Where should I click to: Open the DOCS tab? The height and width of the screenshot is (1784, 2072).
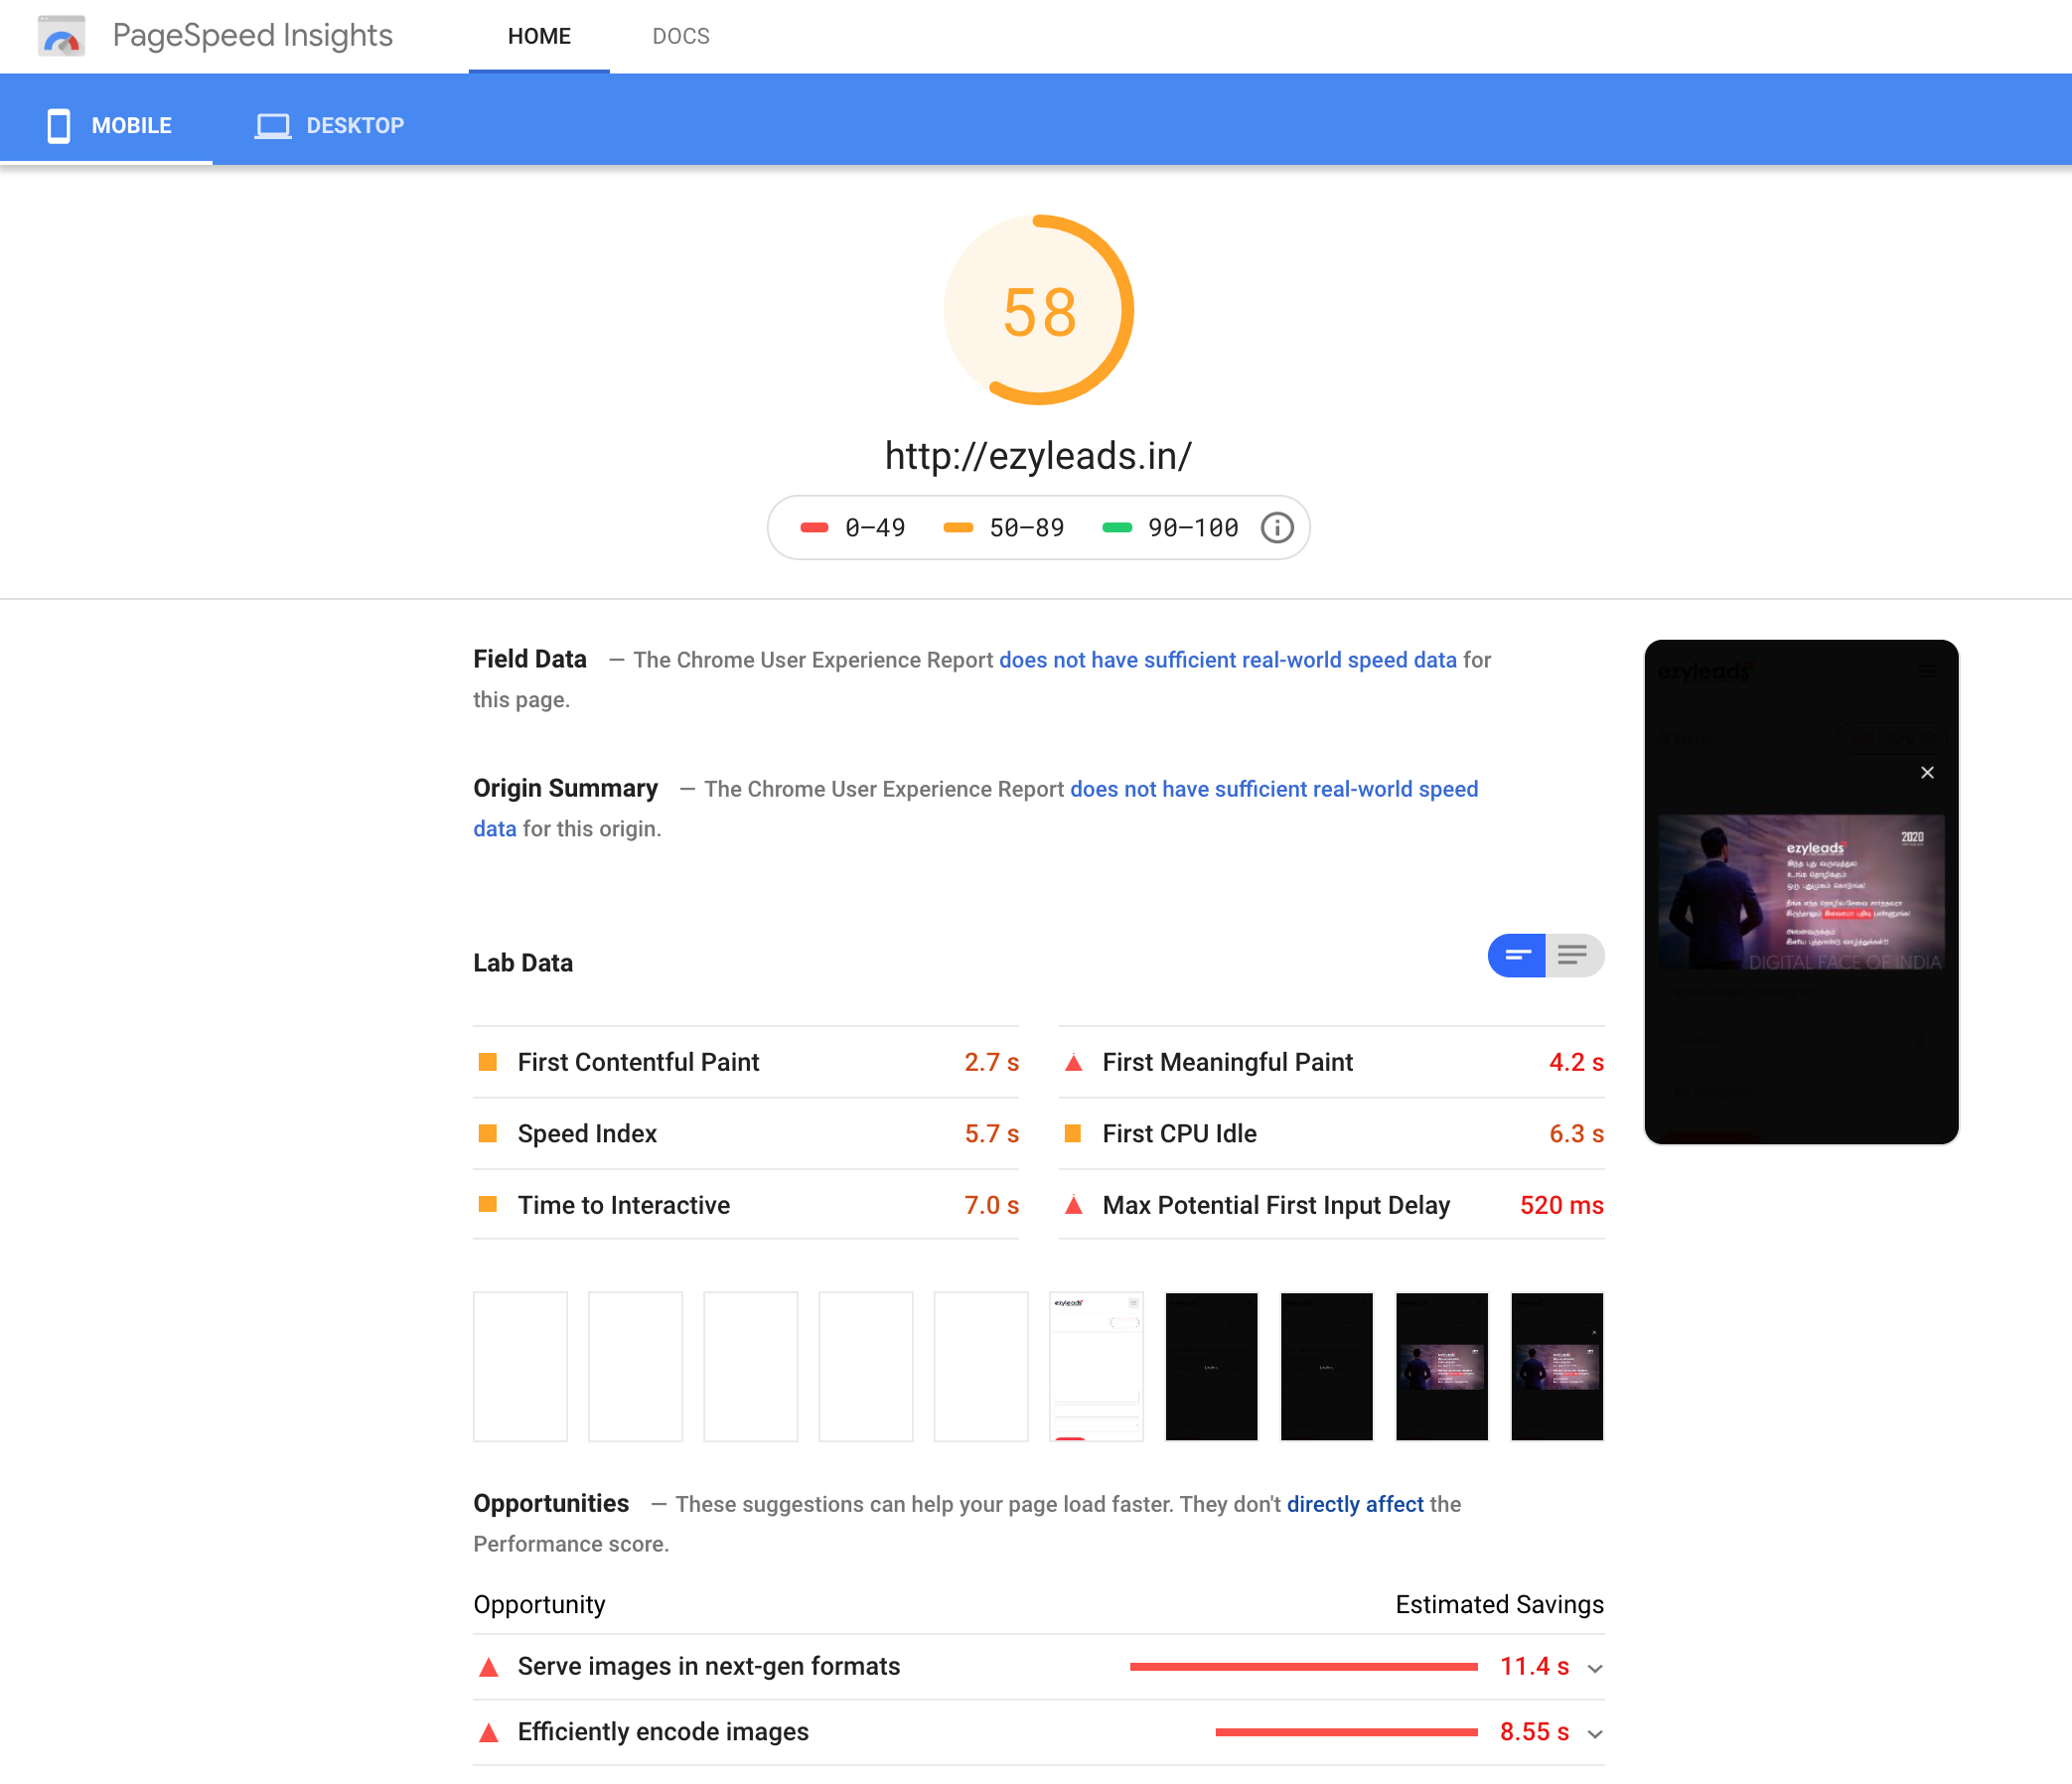pyautogui.click(x=681, y=36)
